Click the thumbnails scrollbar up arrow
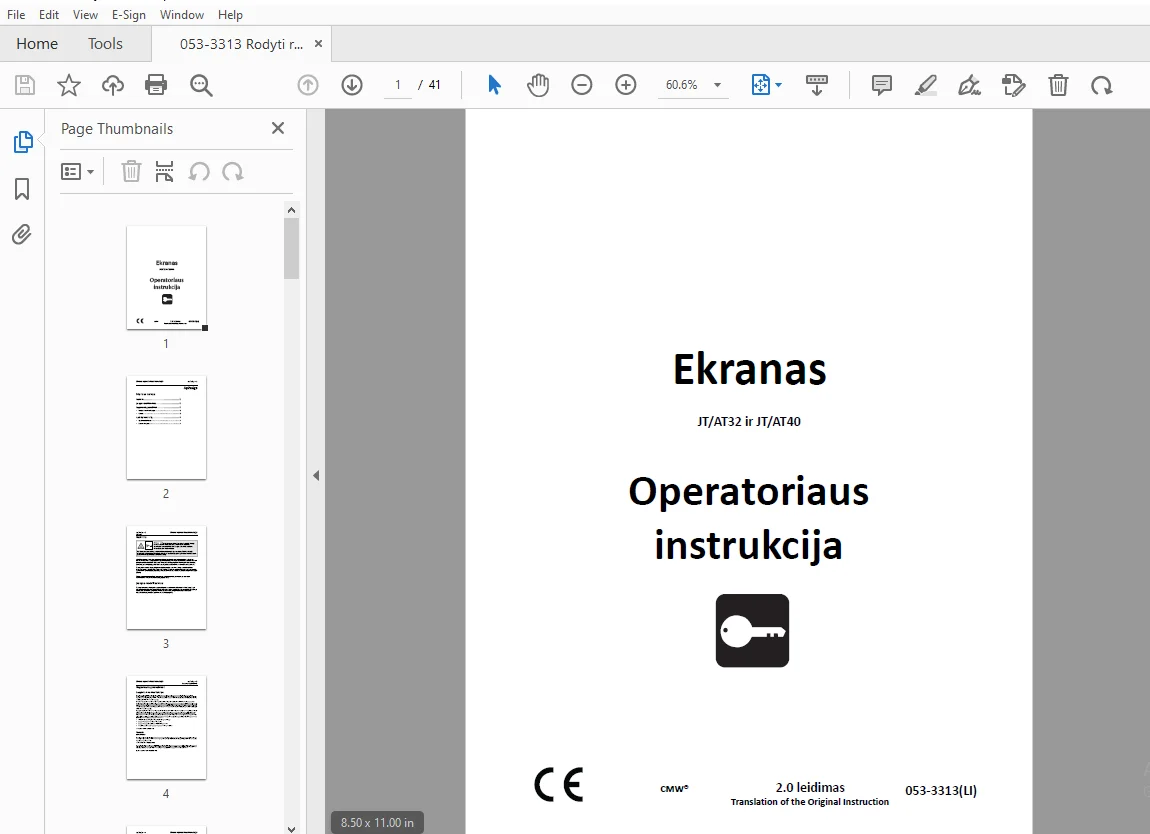The image size is (1150, 834). tap(291, 211)
